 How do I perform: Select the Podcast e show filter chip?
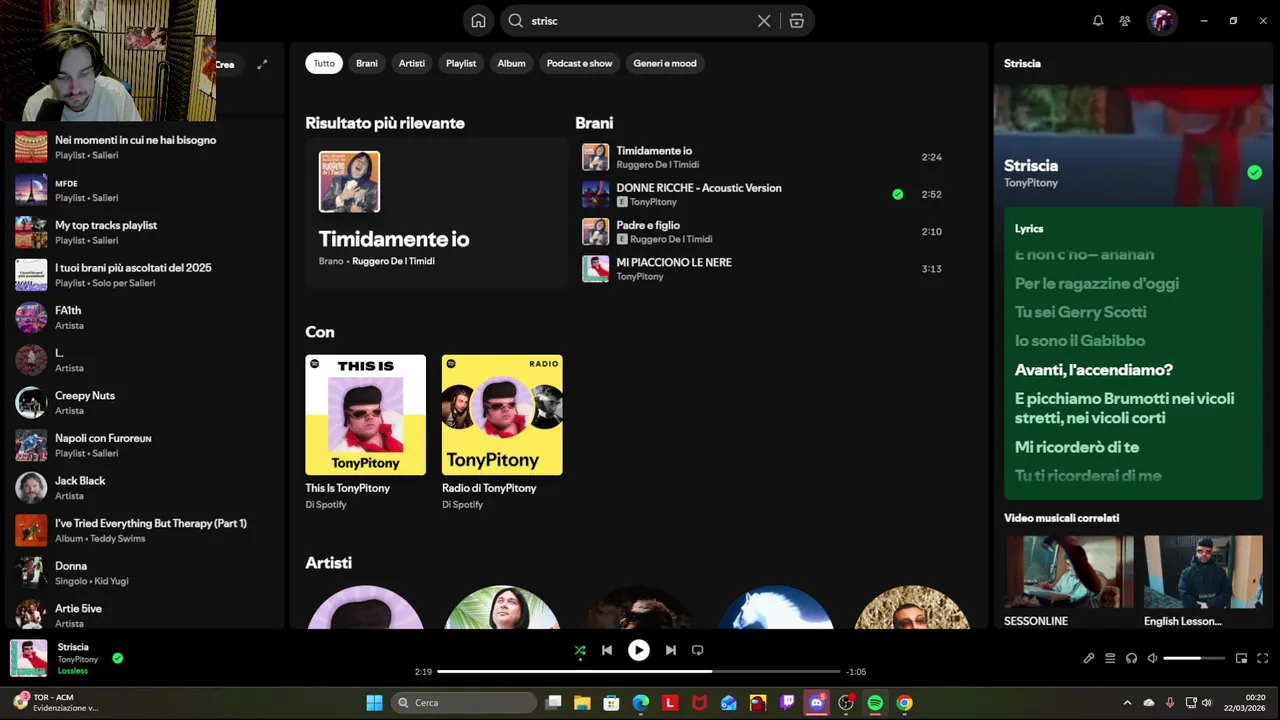point(579,63)
